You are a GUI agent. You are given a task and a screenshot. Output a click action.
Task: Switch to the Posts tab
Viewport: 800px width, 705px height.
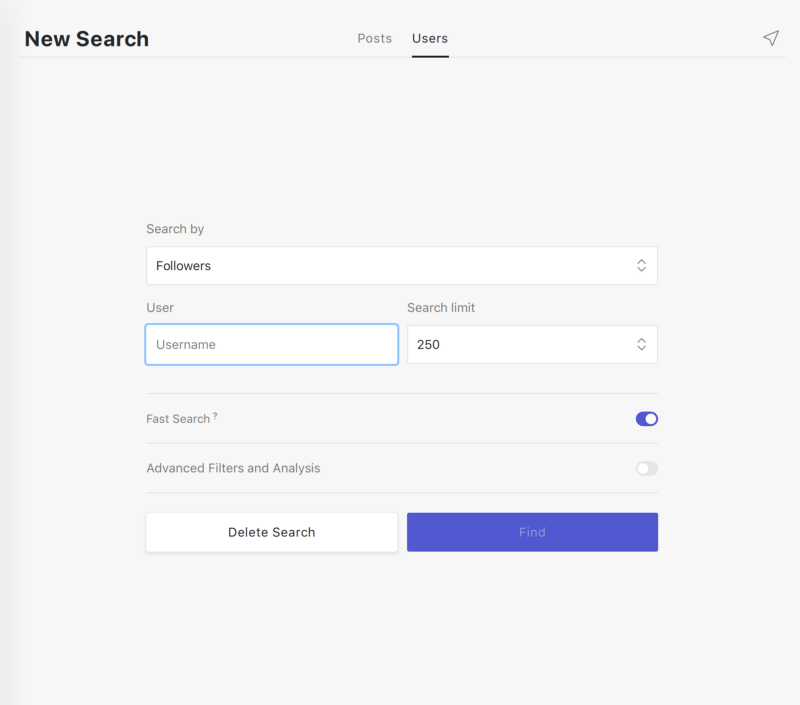374,38
